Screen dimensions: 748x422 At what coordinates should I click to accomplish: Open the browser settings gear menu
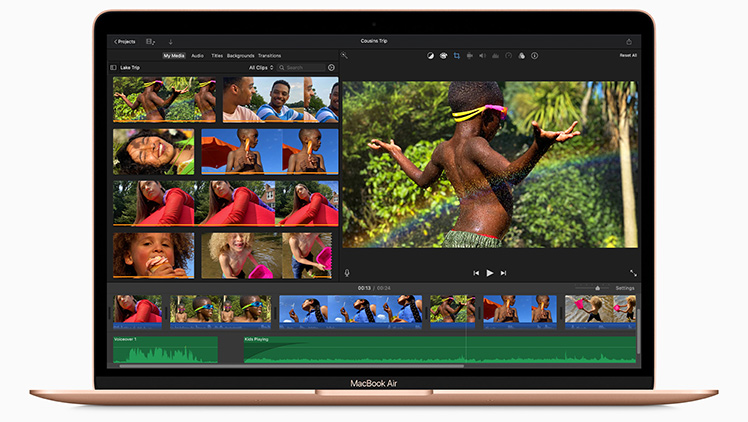(331, 68)
